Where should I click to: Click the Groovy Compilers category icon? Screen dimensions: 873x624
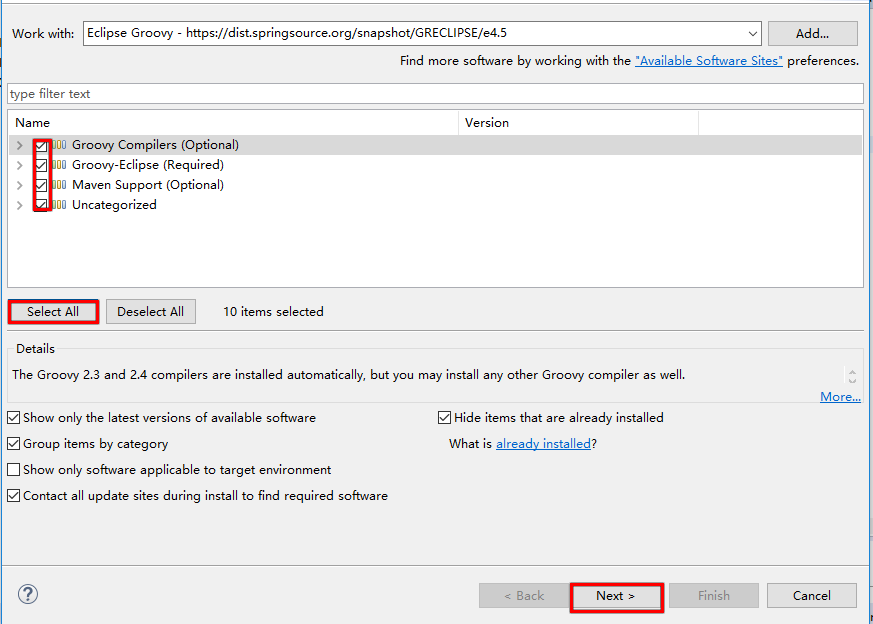60,145
